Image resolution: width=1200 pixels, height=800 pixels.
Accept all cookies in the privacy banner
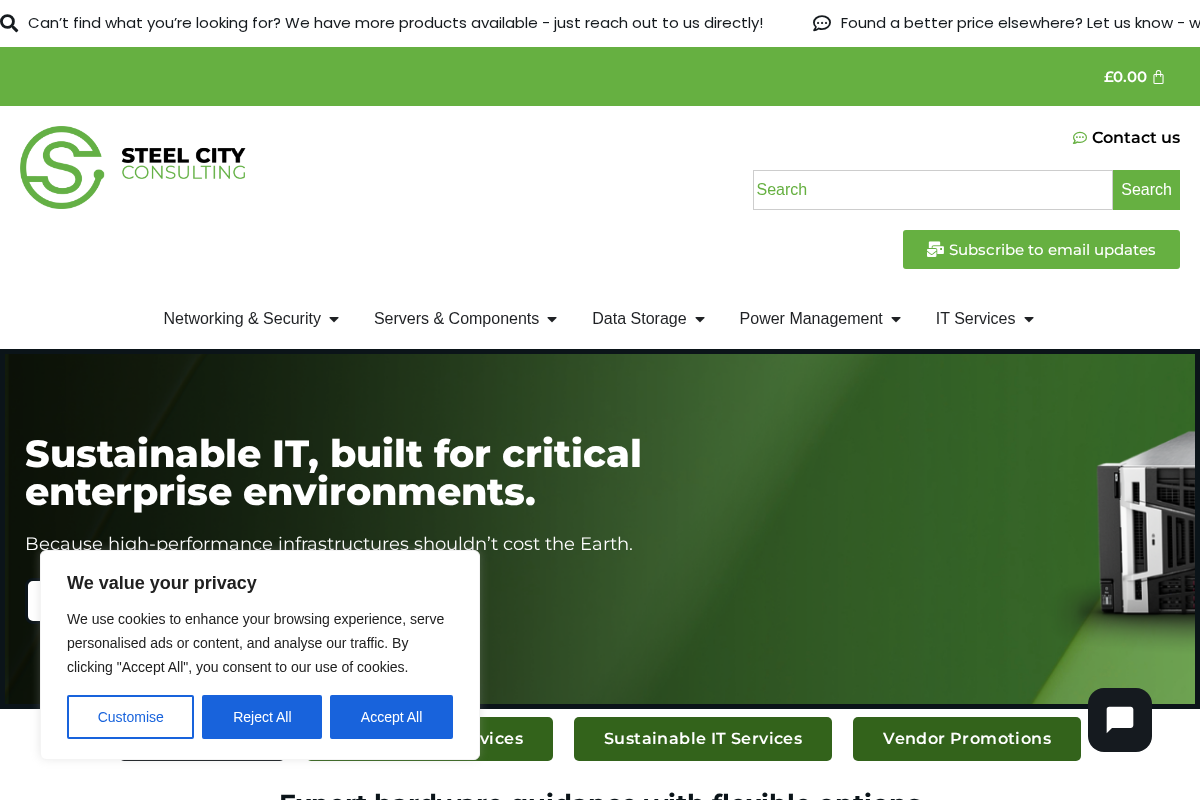coord(391,717)
